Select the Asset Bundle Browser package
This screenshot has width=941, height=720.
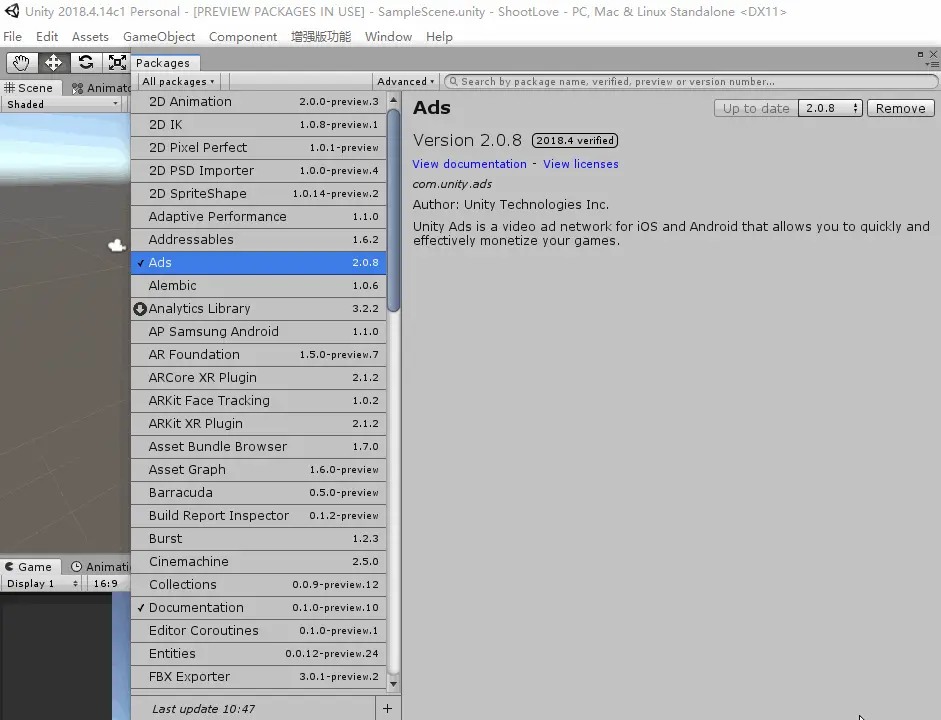click(259, 447)
